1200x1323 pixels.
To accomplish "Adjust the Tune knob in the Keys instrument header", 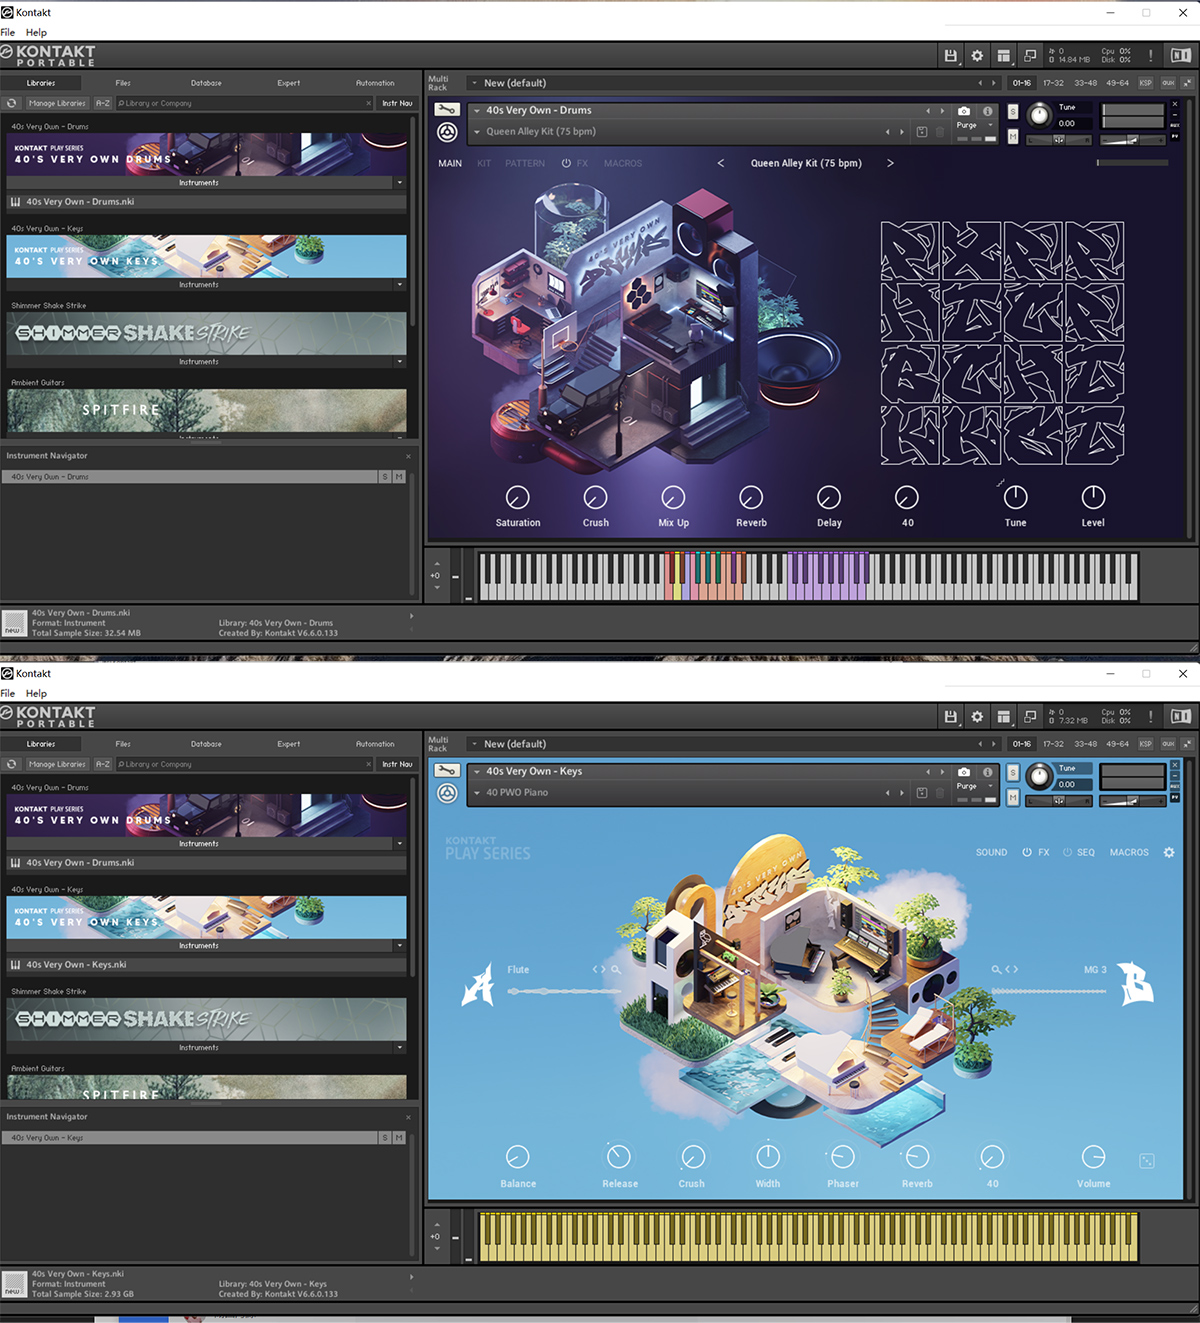I will (1040, 776).
